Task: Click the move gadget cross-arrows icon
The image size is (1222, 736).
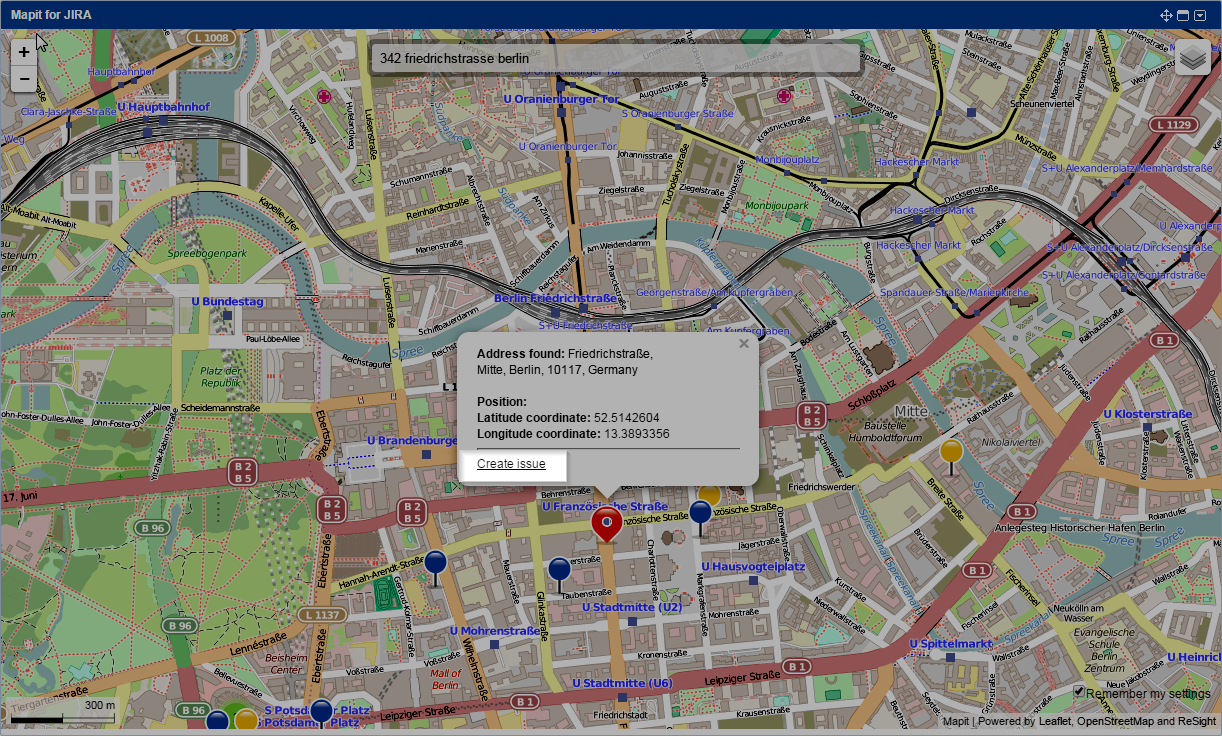Action: [x=1165, y=15]
